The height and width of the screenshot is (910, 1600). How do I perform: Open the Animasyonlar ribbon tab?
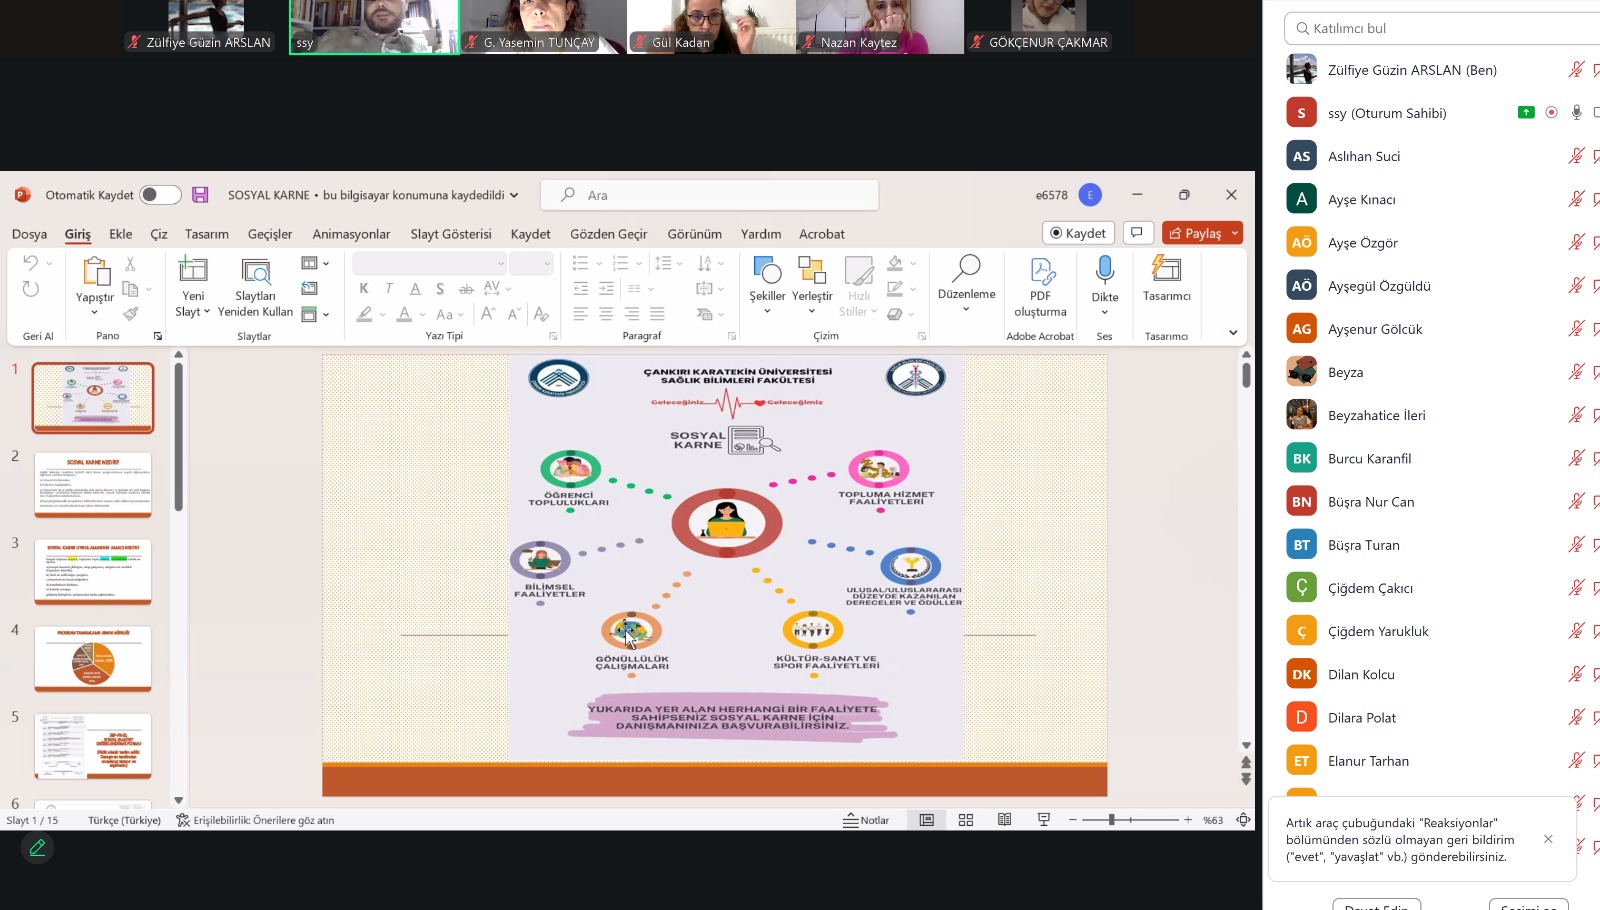(351, 234)
